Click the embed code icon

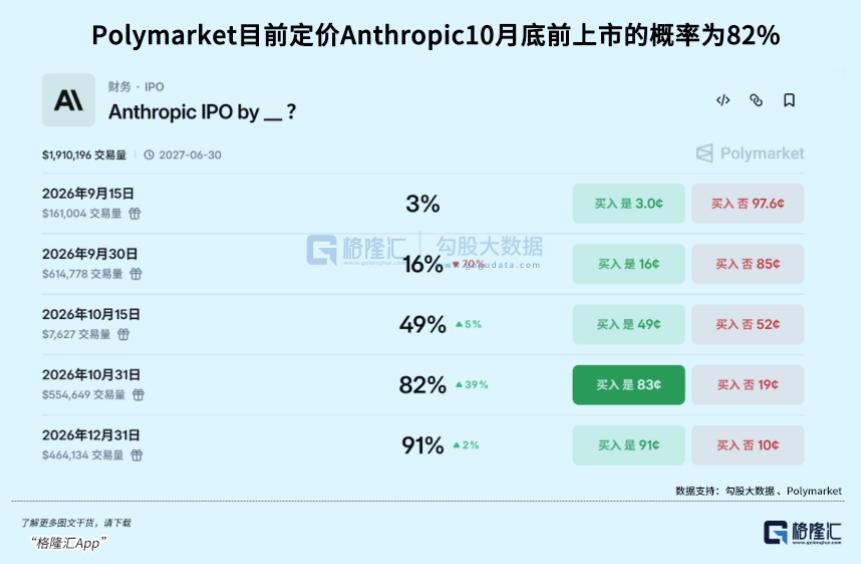723,100
